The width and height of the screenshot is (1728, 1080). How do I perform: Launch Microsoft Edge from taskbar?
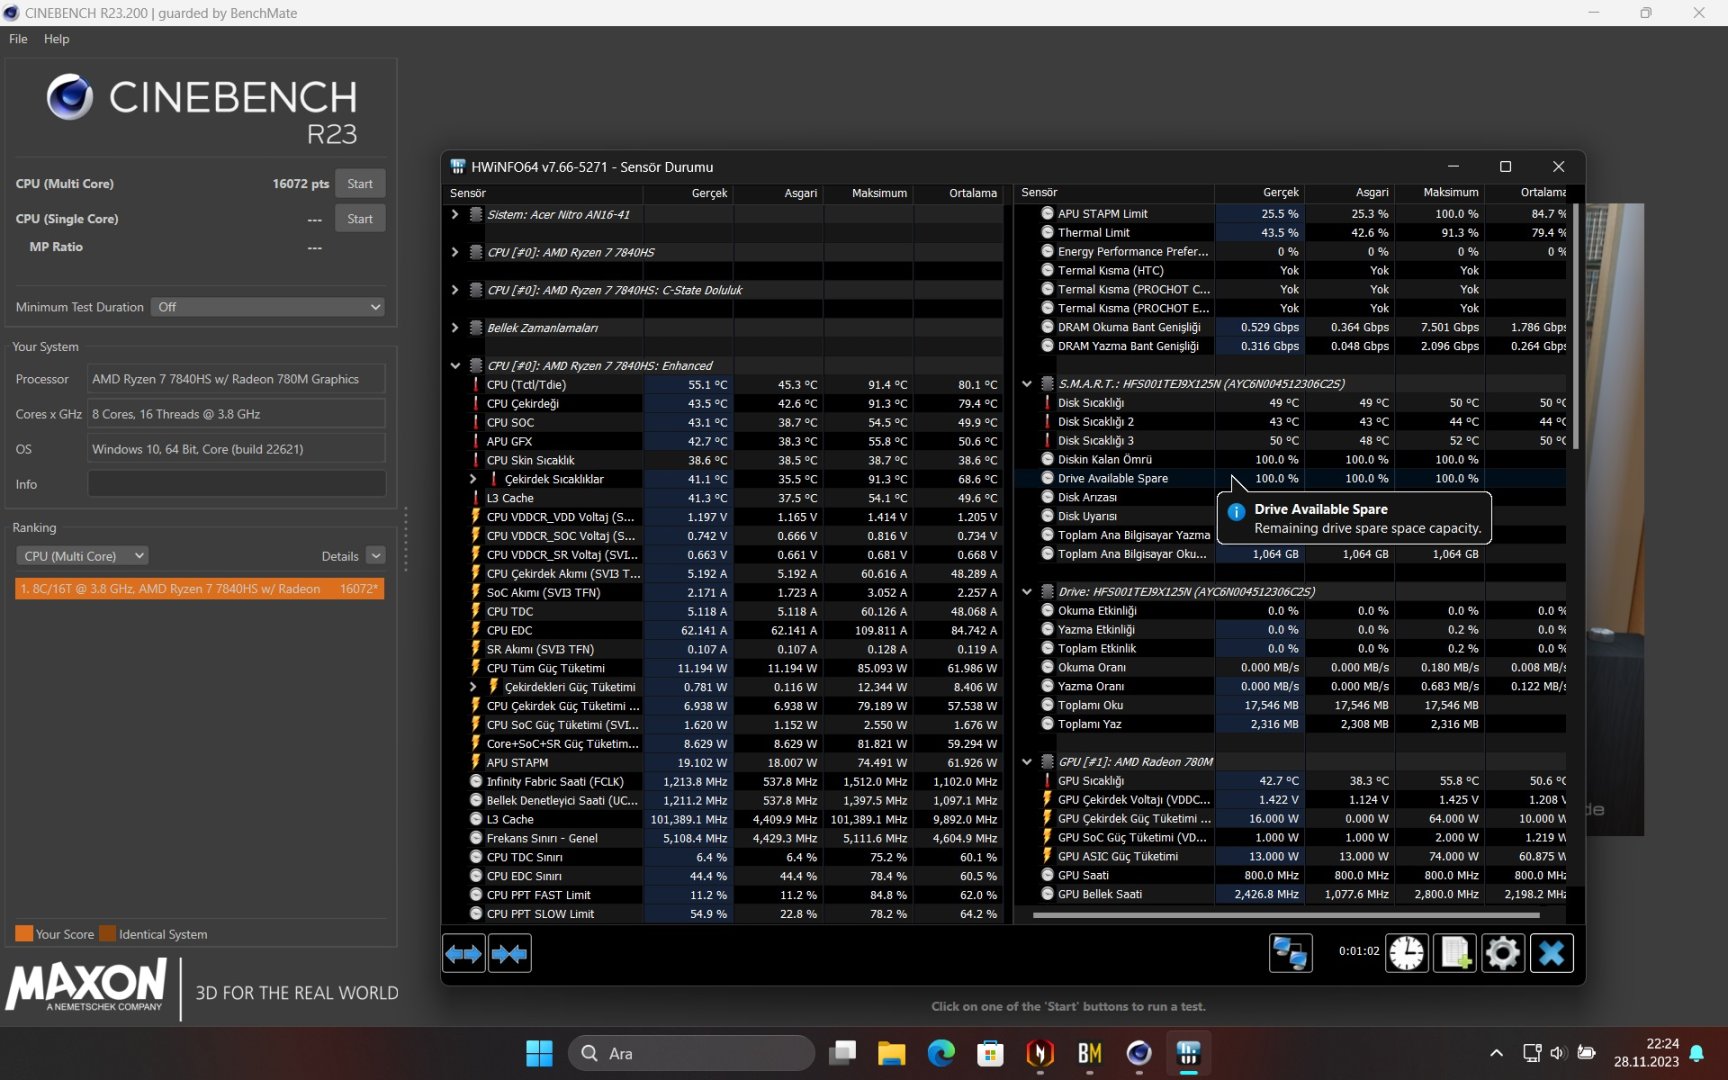[941, 1053]
